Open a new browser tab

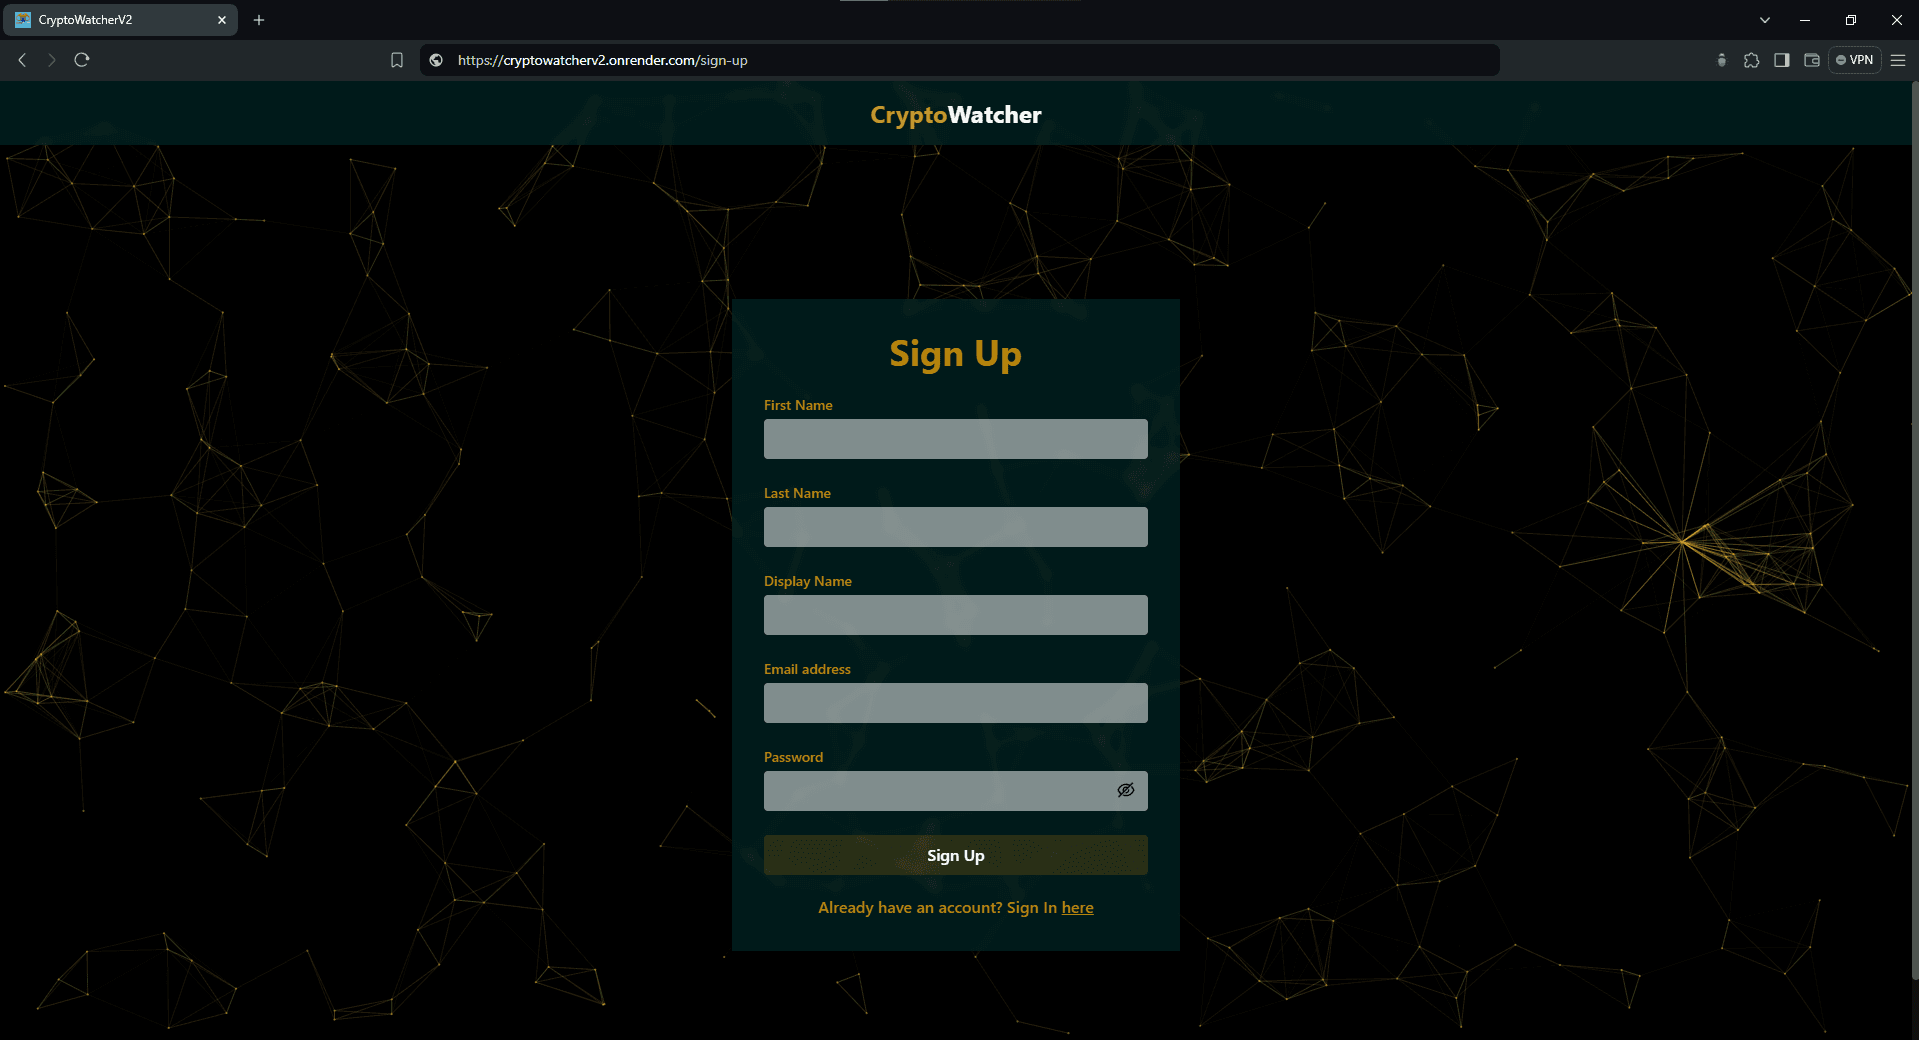259,20
